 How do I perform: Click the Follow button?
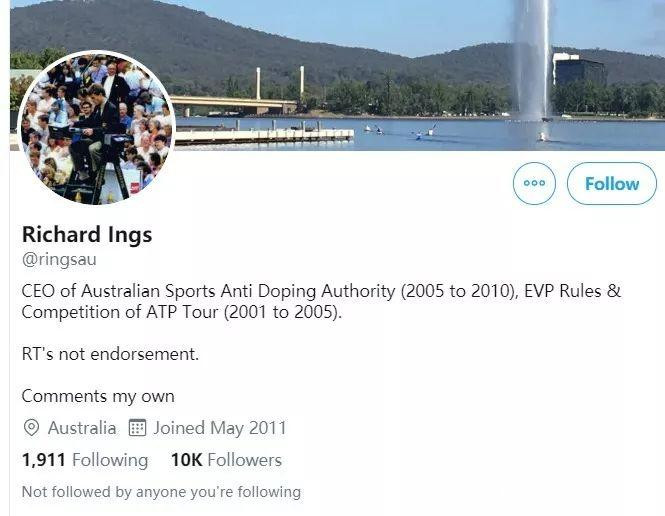611,184
